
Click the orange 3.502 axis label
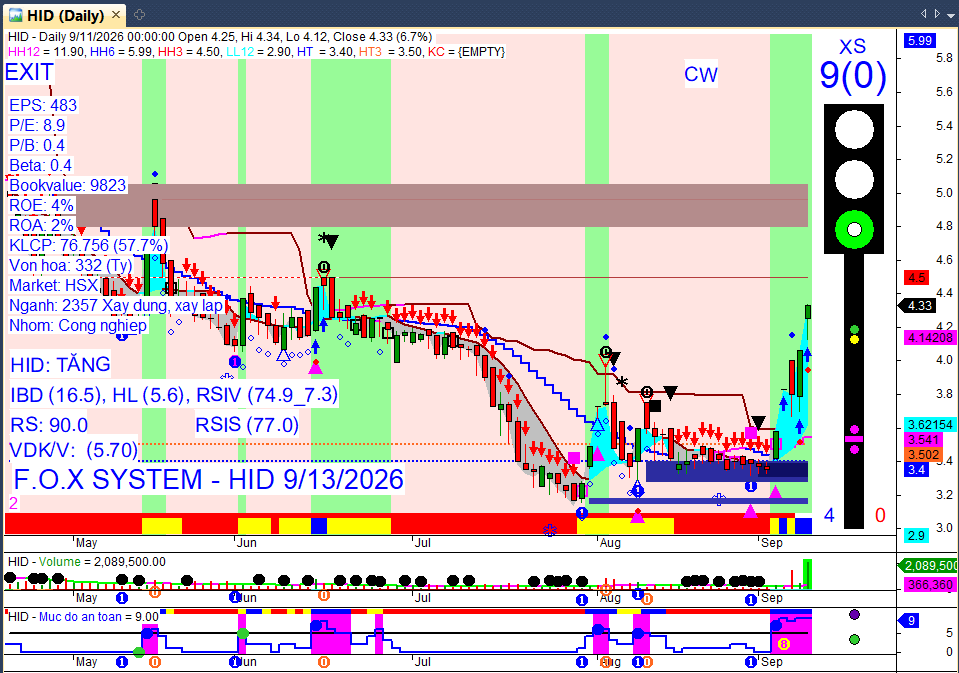923,455
